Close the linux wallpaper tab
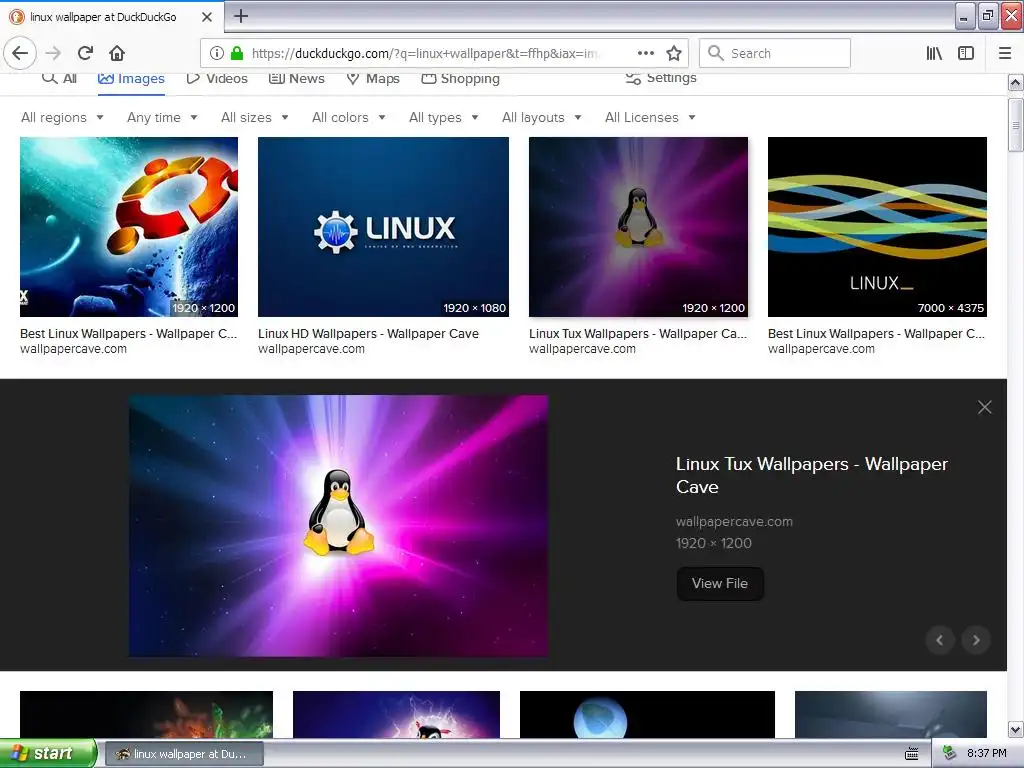The height and width of the screenshot is (768, 1024). [x=207, y=17]
